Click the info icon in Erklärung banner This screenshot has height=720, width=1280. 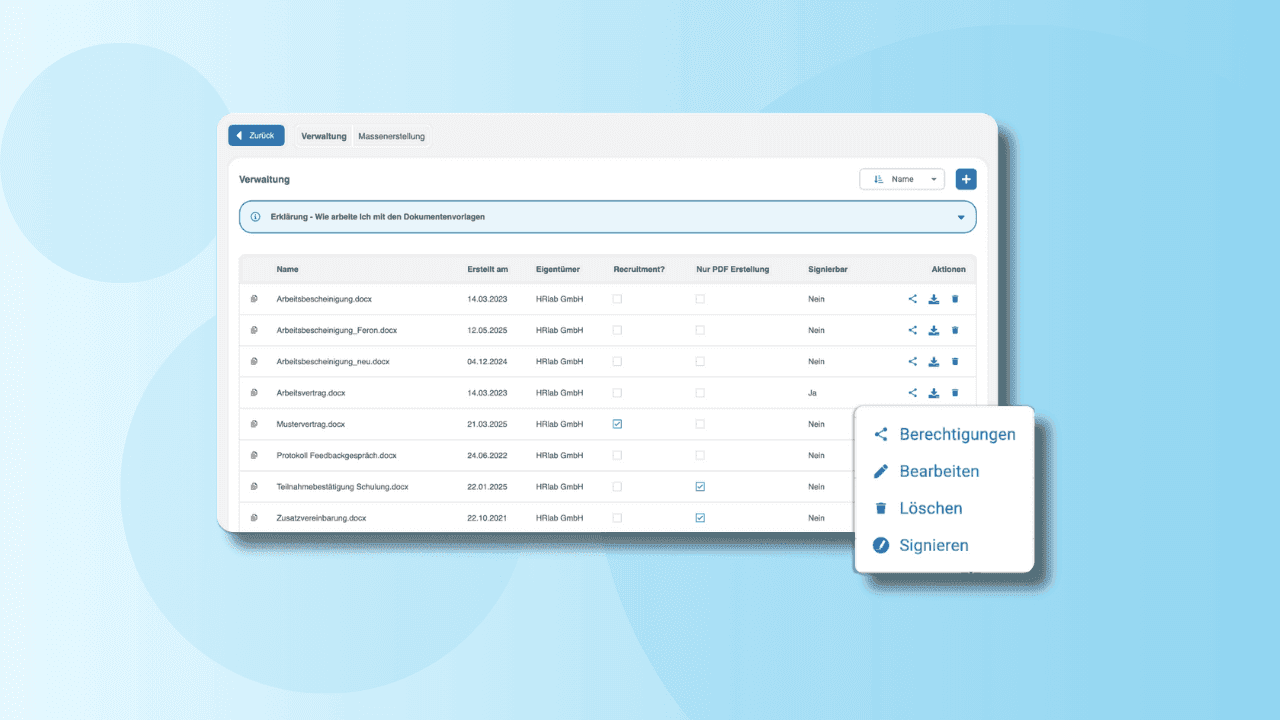[255, 217]
